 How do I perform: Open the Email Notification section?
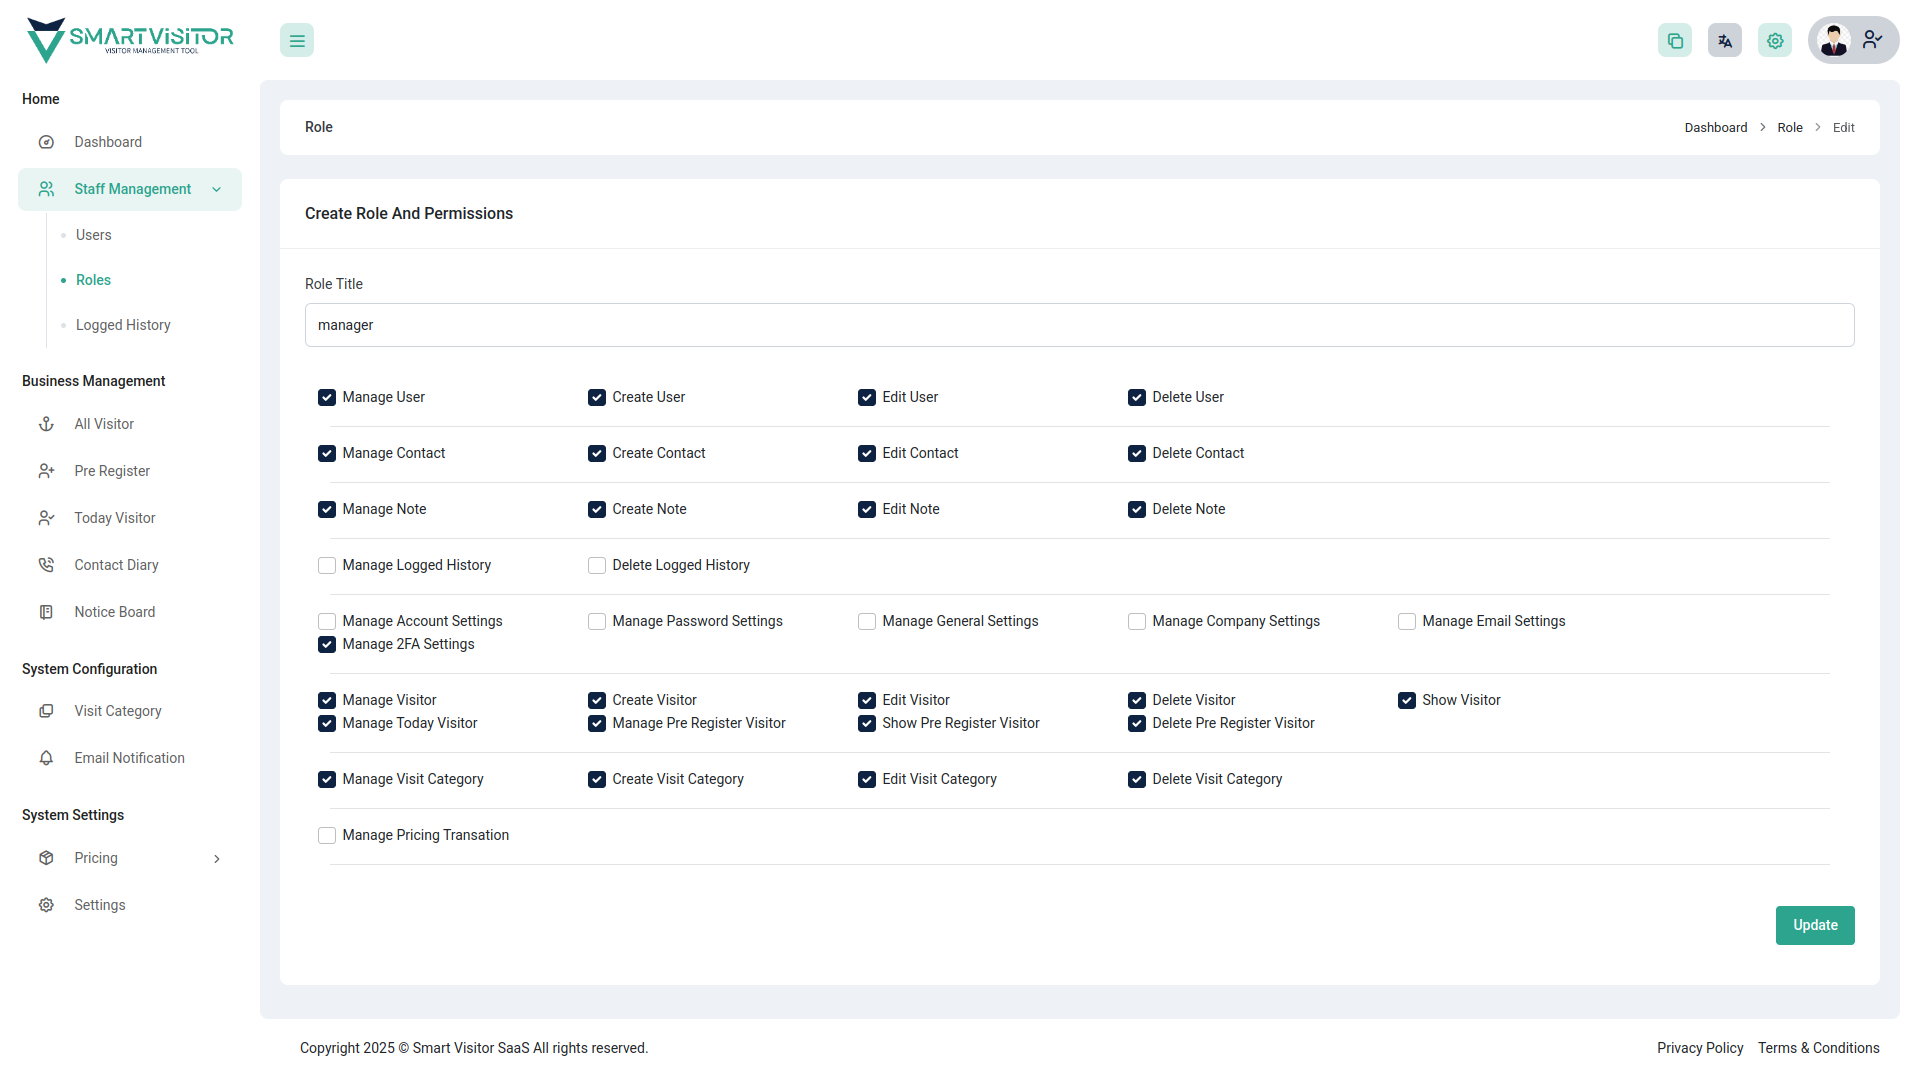click(x=129, y=758)
